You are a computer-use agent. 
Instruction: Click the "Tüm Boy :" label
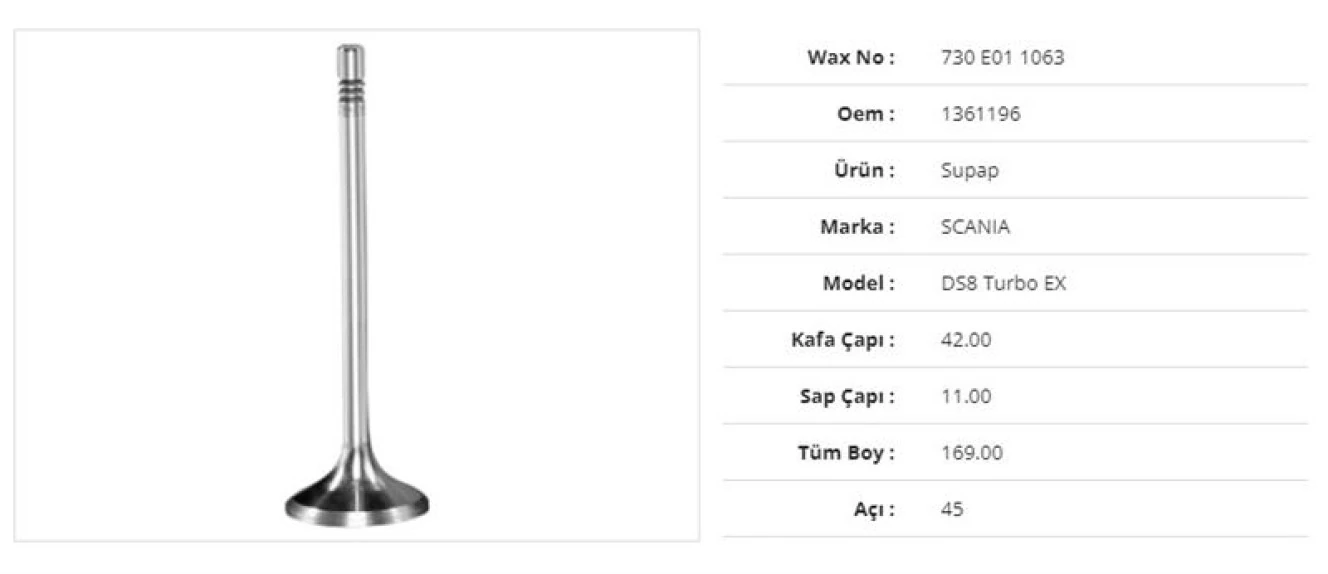pyautogui.click(x=847, y=453)
